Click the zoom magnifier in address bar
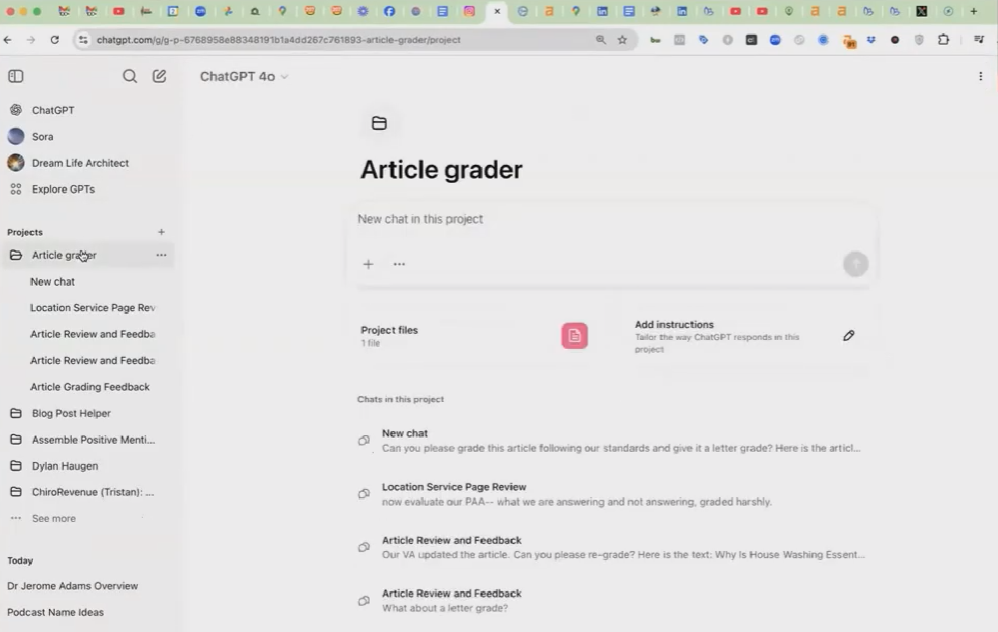 click(x=600, y=39)
